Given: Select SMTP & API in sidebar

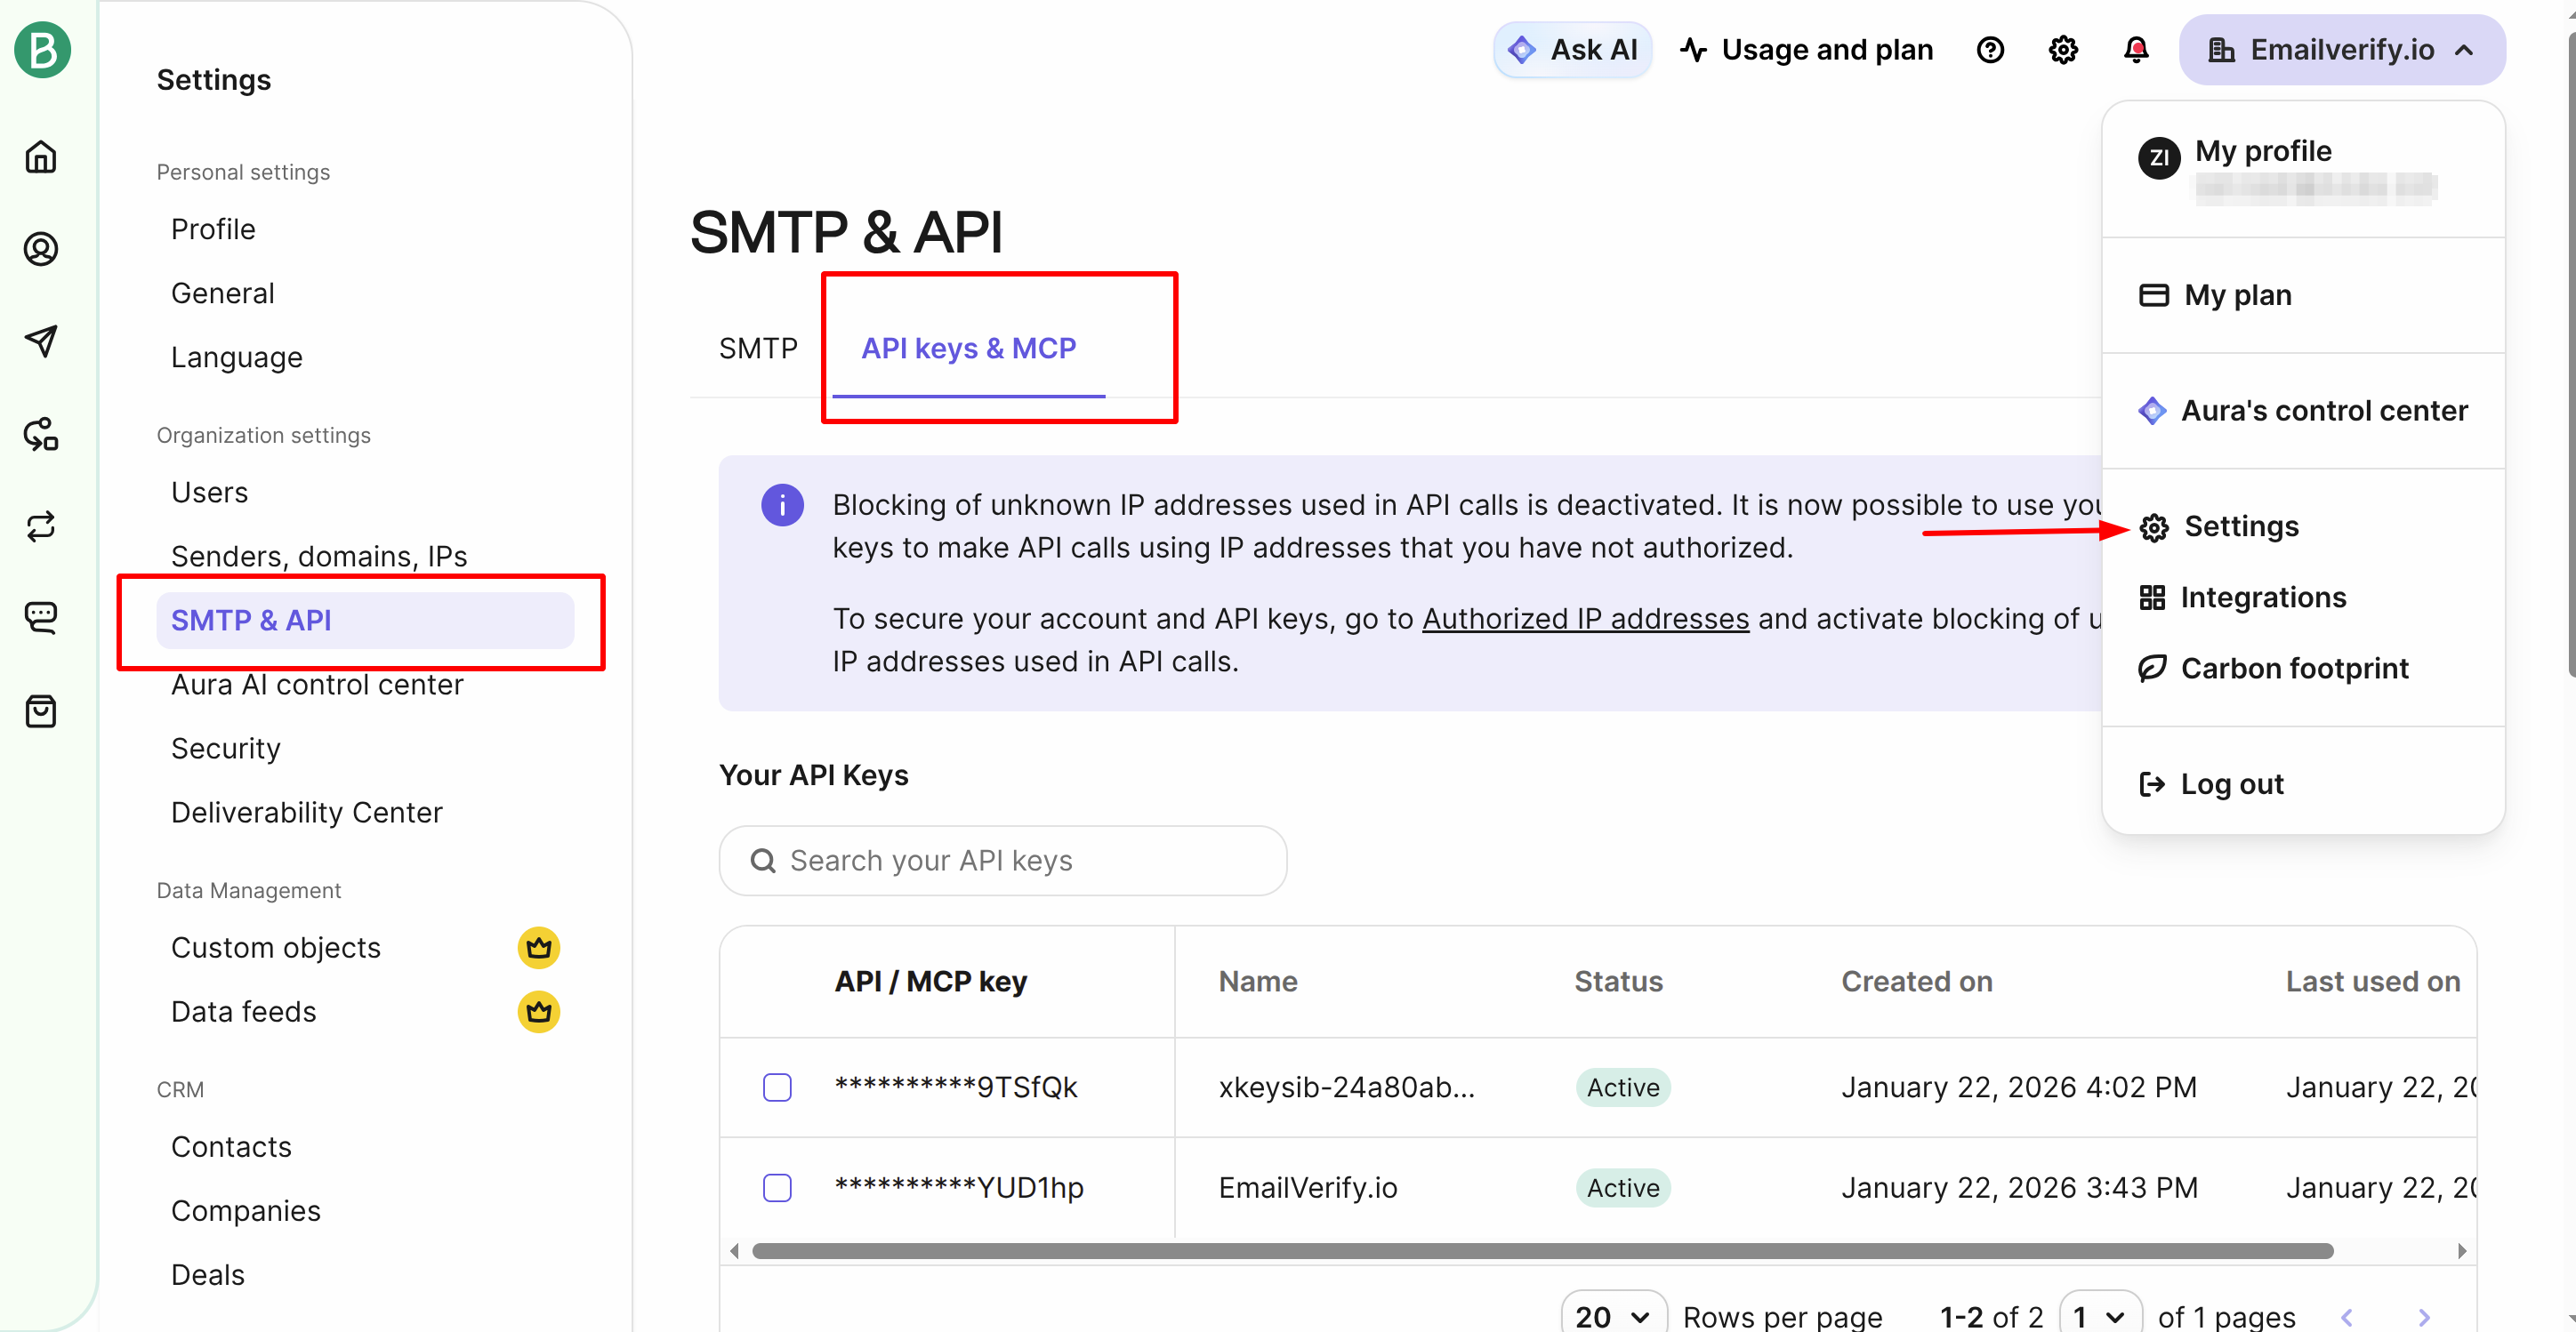Looking at the screenshot, I should coord(365,620).
